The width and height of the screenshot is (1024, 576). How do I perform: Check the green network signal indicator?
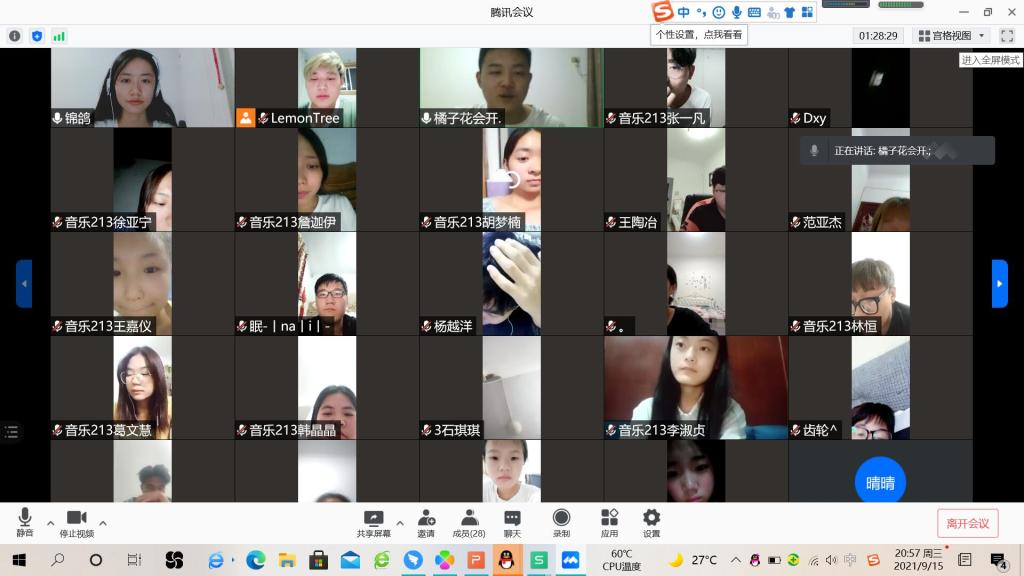coord(59,36)
